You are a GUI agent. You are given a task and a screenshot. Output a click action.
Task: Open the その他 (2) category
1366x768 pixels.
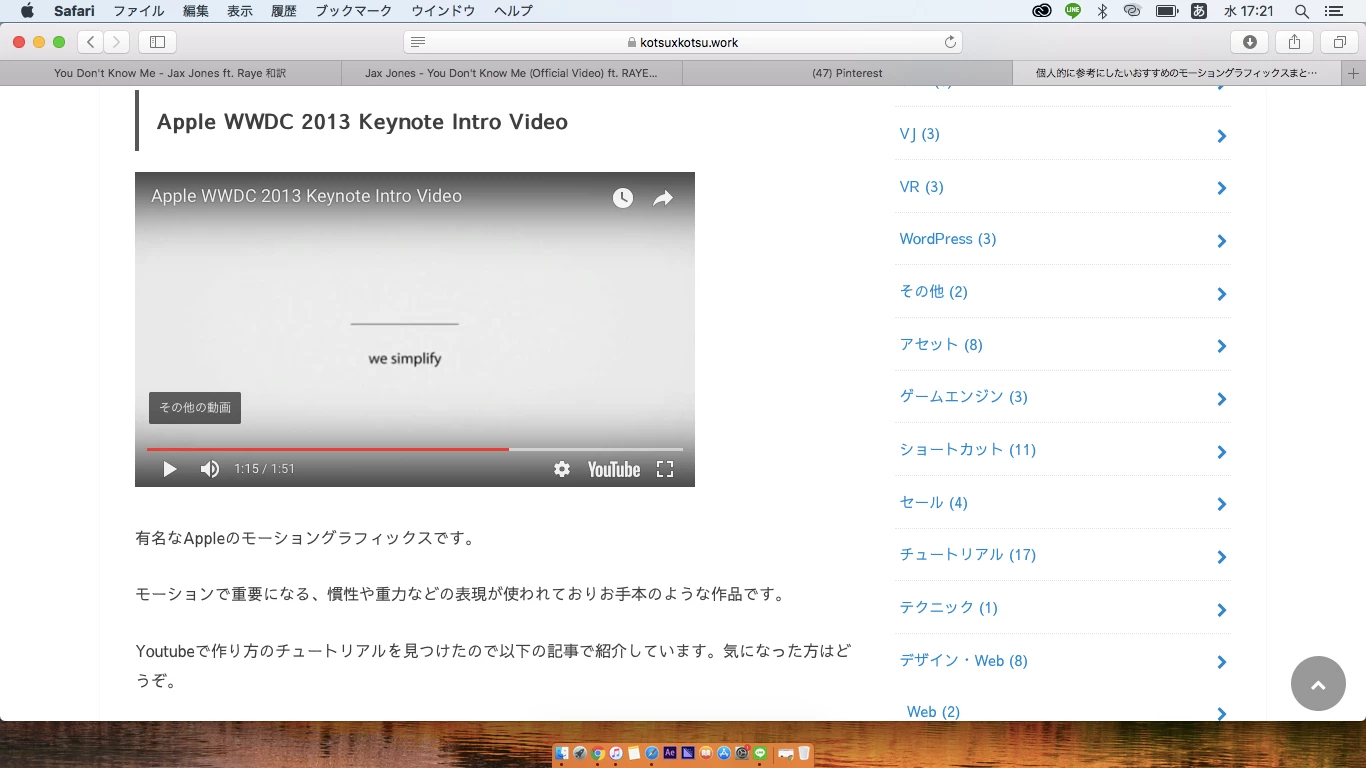[934, 292]
